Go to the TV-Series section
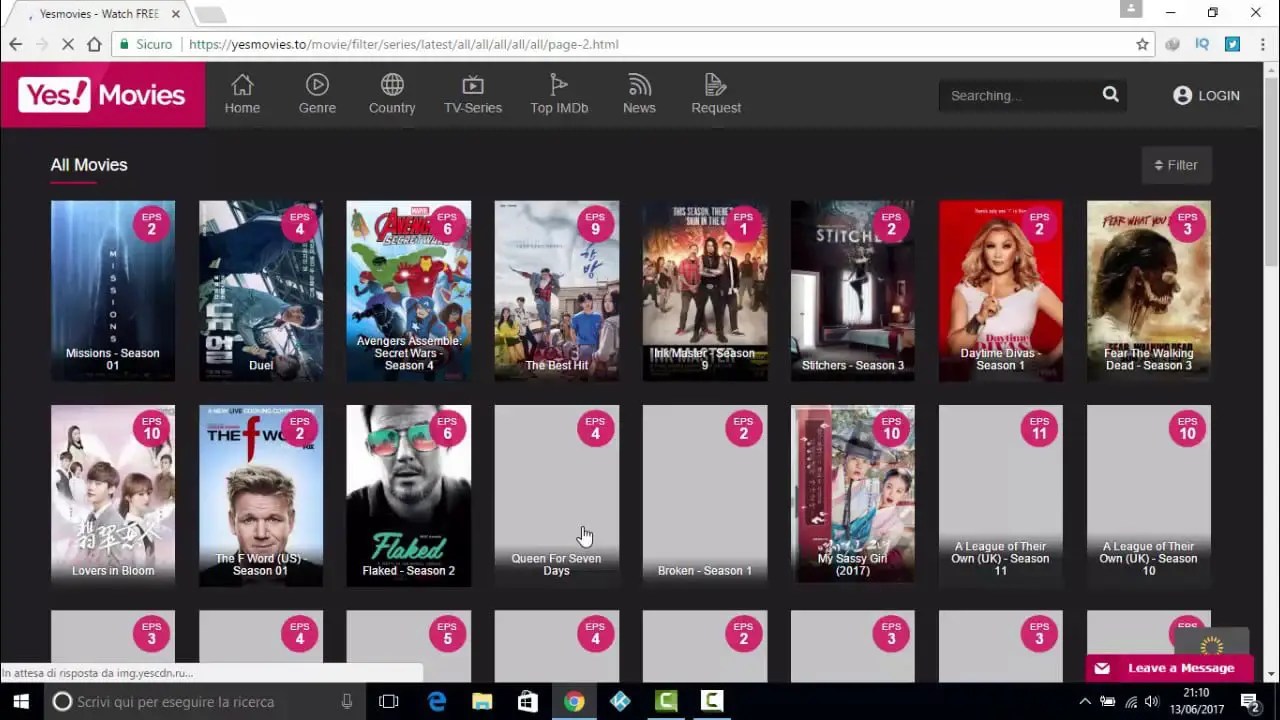The height and width of the screenshot is (720, 1280). [473, 94]
